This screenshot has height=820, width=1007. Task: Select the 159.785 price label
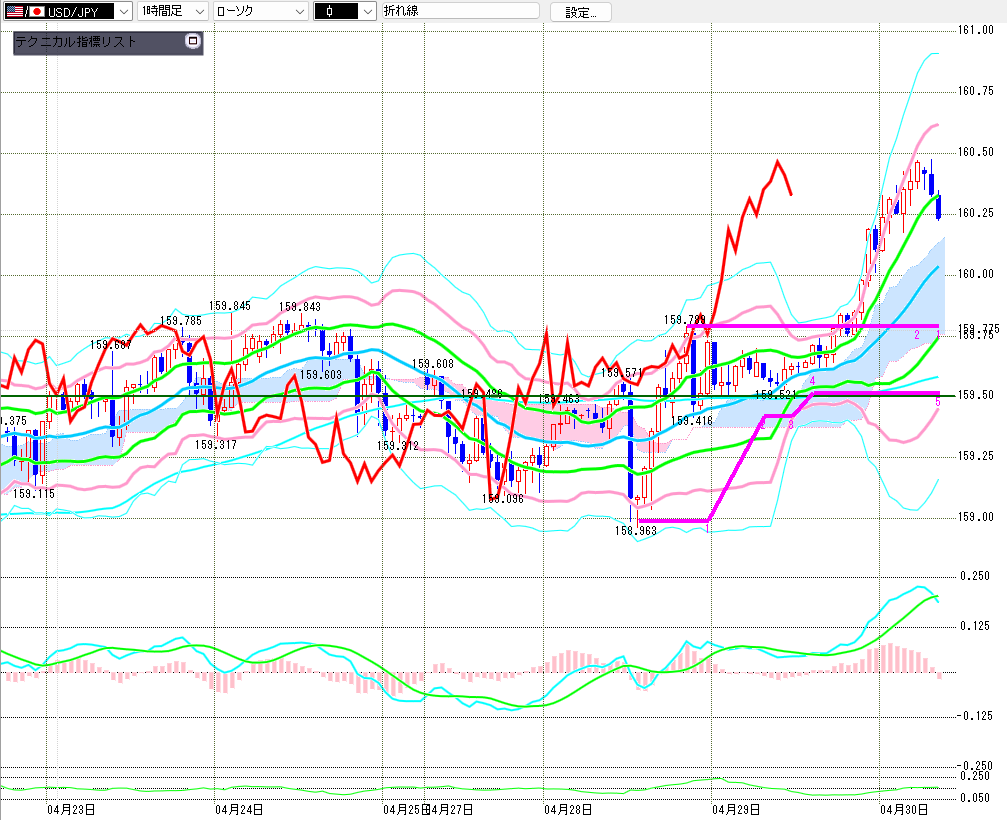point(181,321)
